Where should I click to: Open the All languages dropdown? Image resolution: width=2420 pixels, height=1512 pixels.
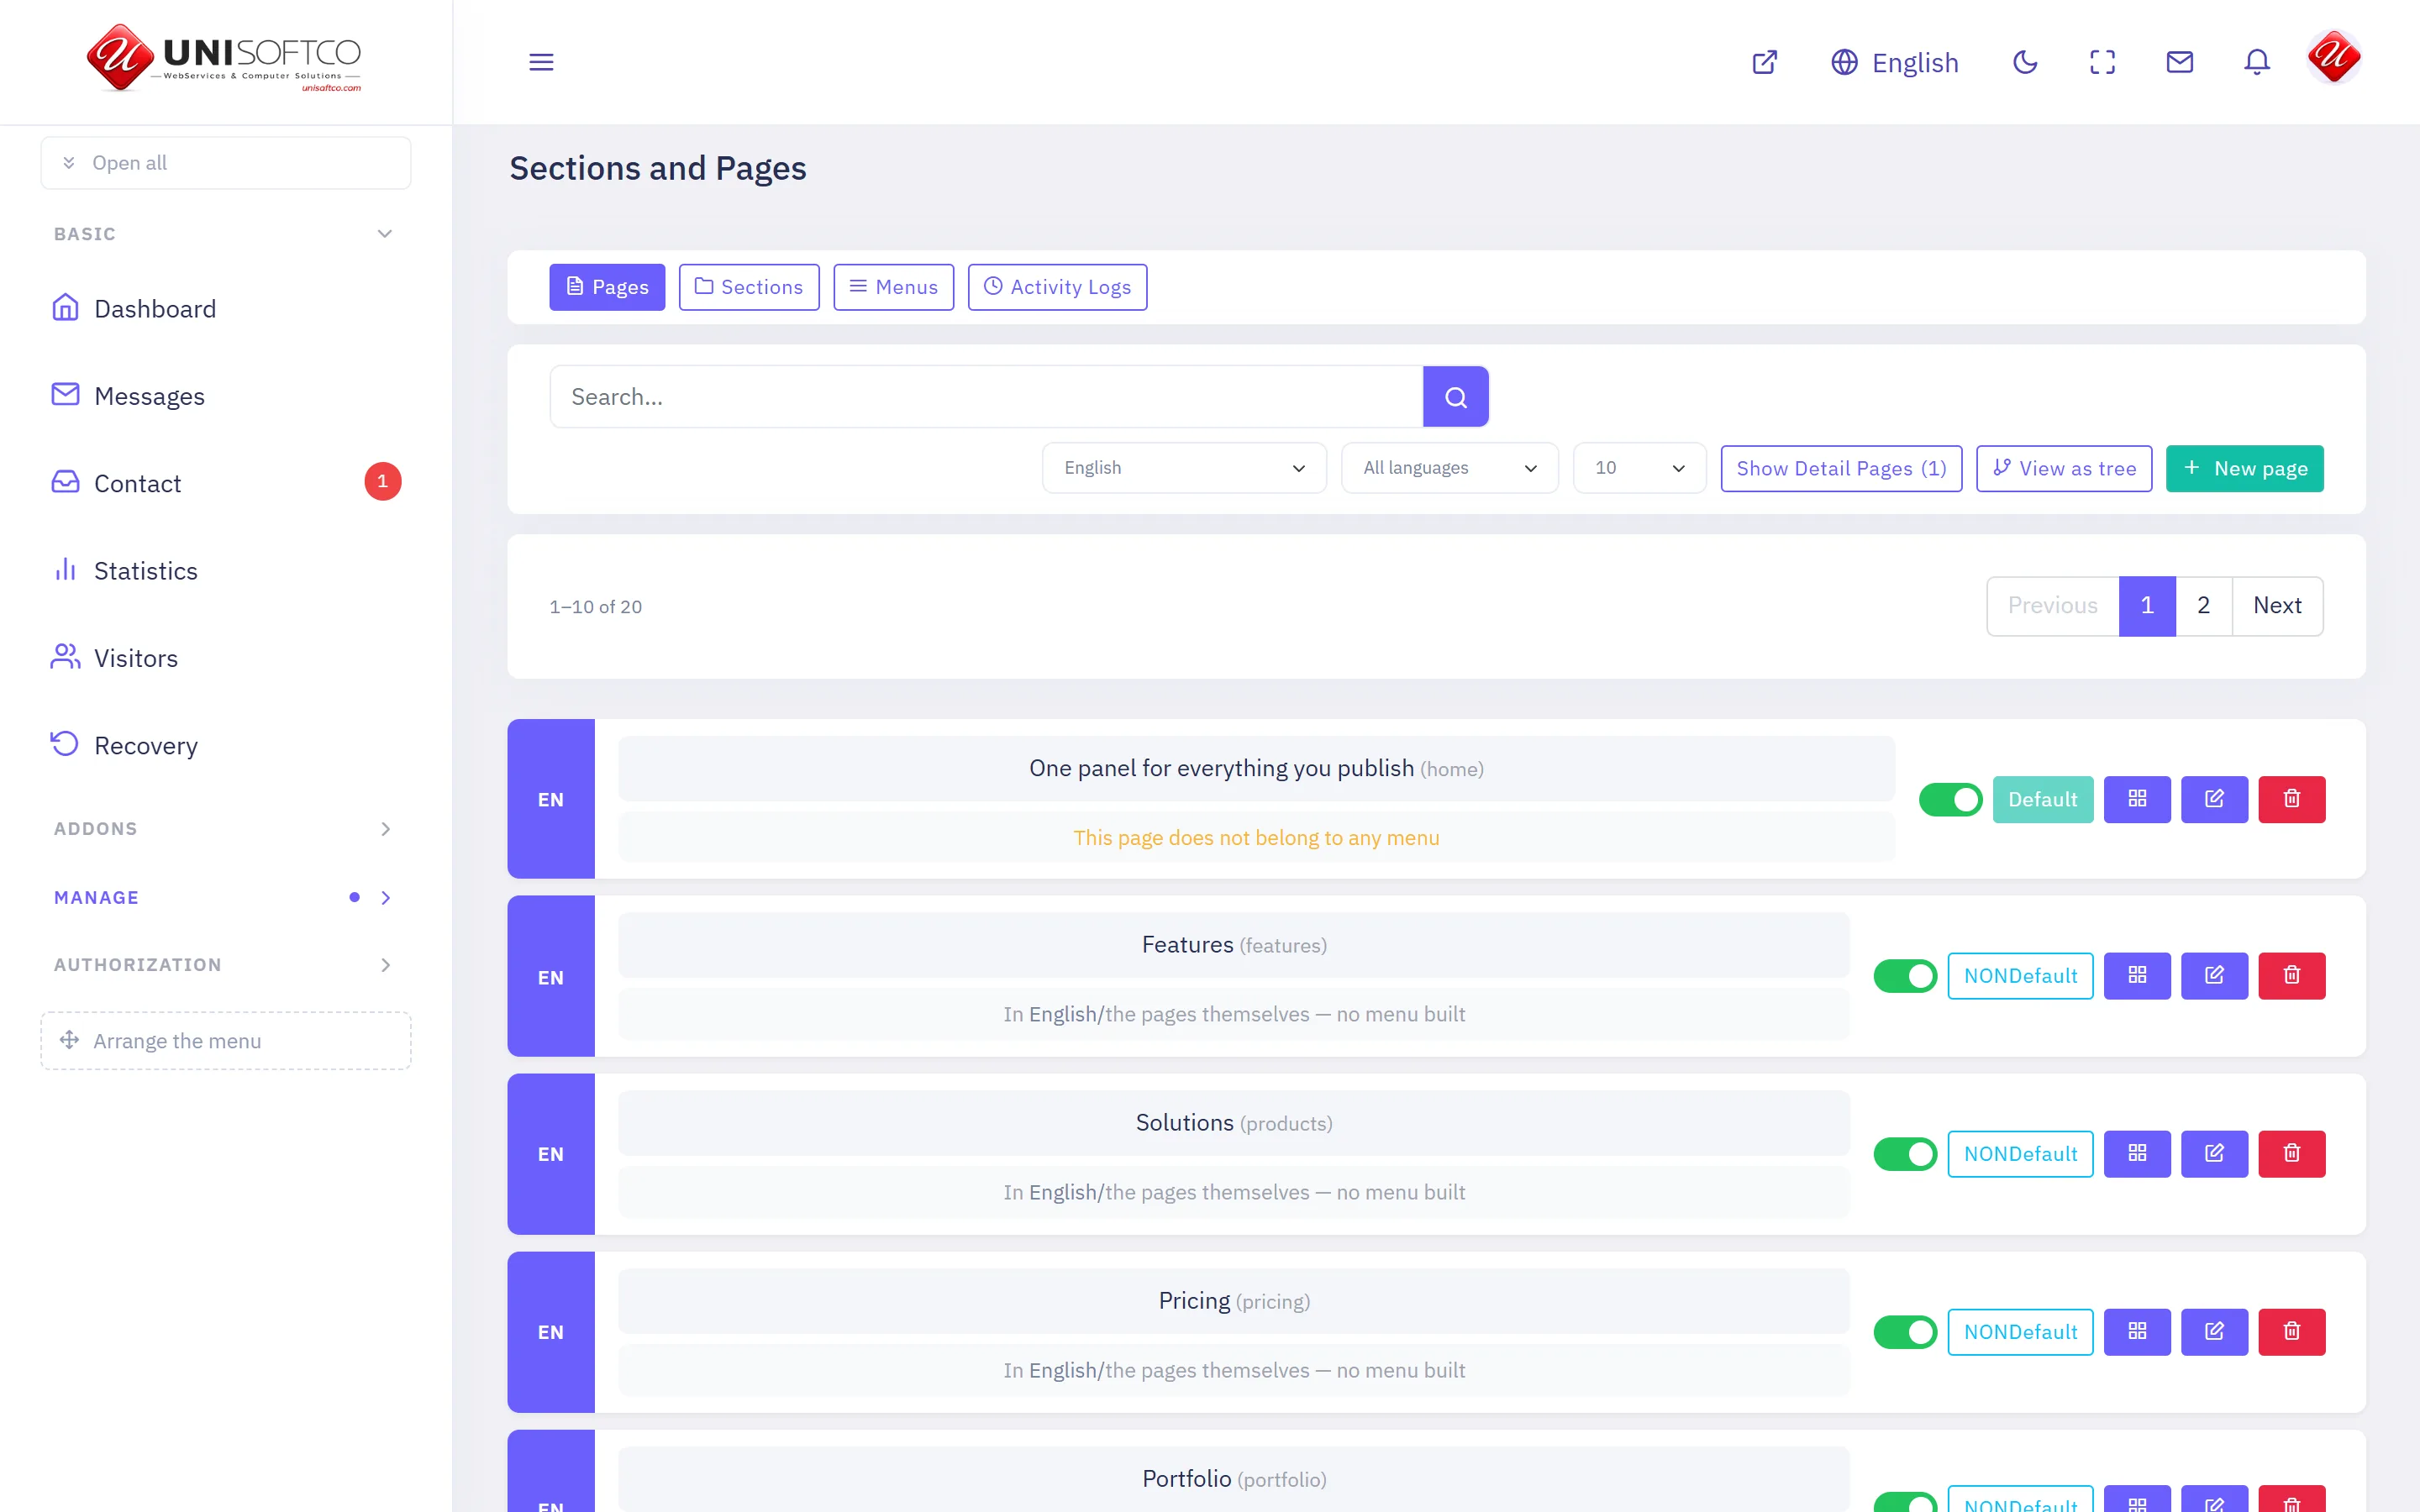point(1449,468)
